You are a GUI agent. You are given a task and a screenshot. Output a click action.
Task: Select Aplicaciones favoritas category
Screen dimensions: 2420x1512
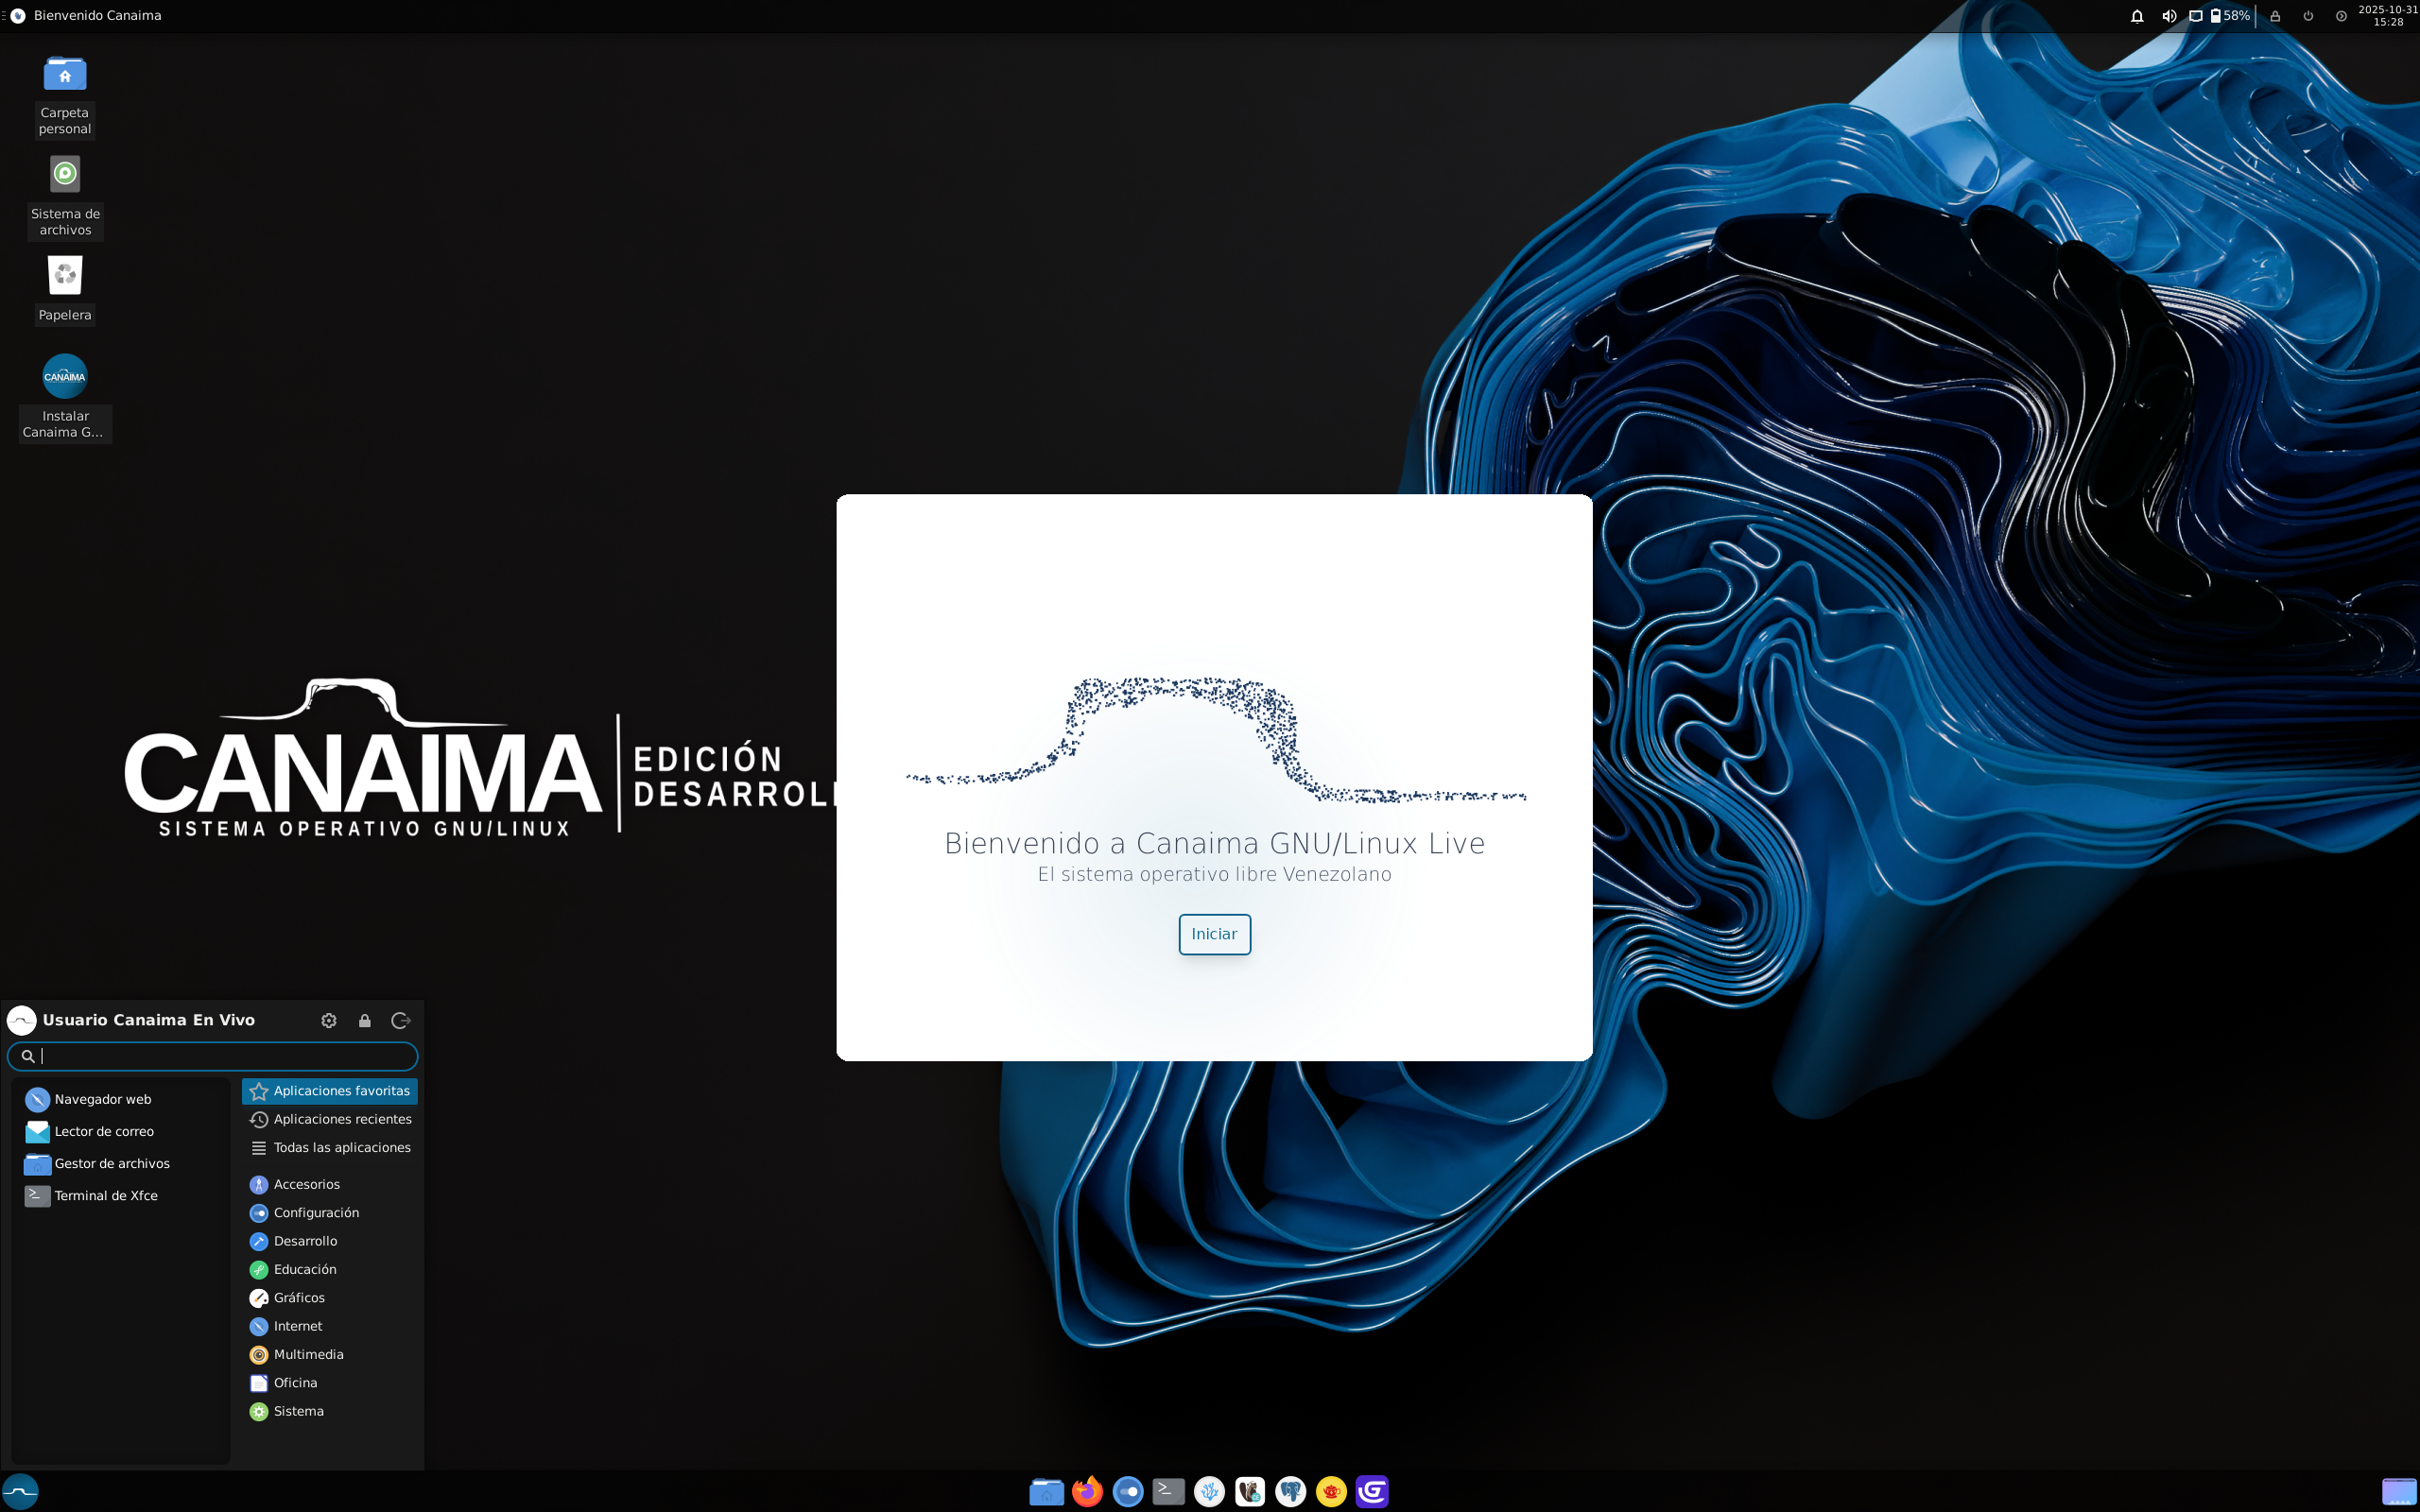pyautogui.click(x=329, y=1091)
